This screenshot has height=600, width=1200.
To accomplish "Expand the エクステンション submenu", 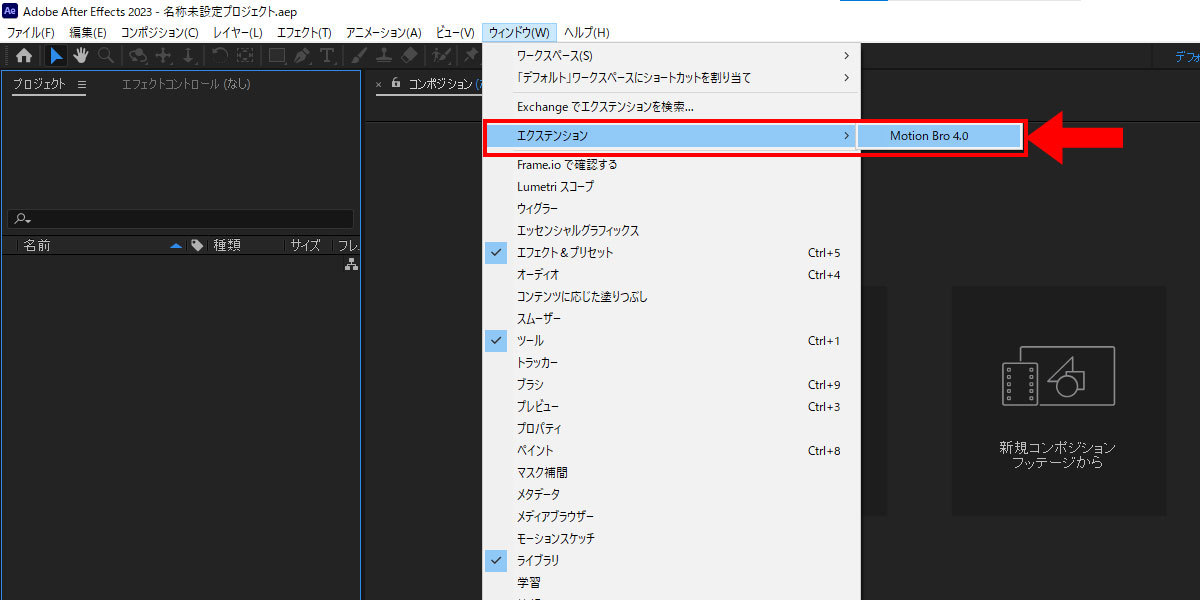I will (671, 135).
